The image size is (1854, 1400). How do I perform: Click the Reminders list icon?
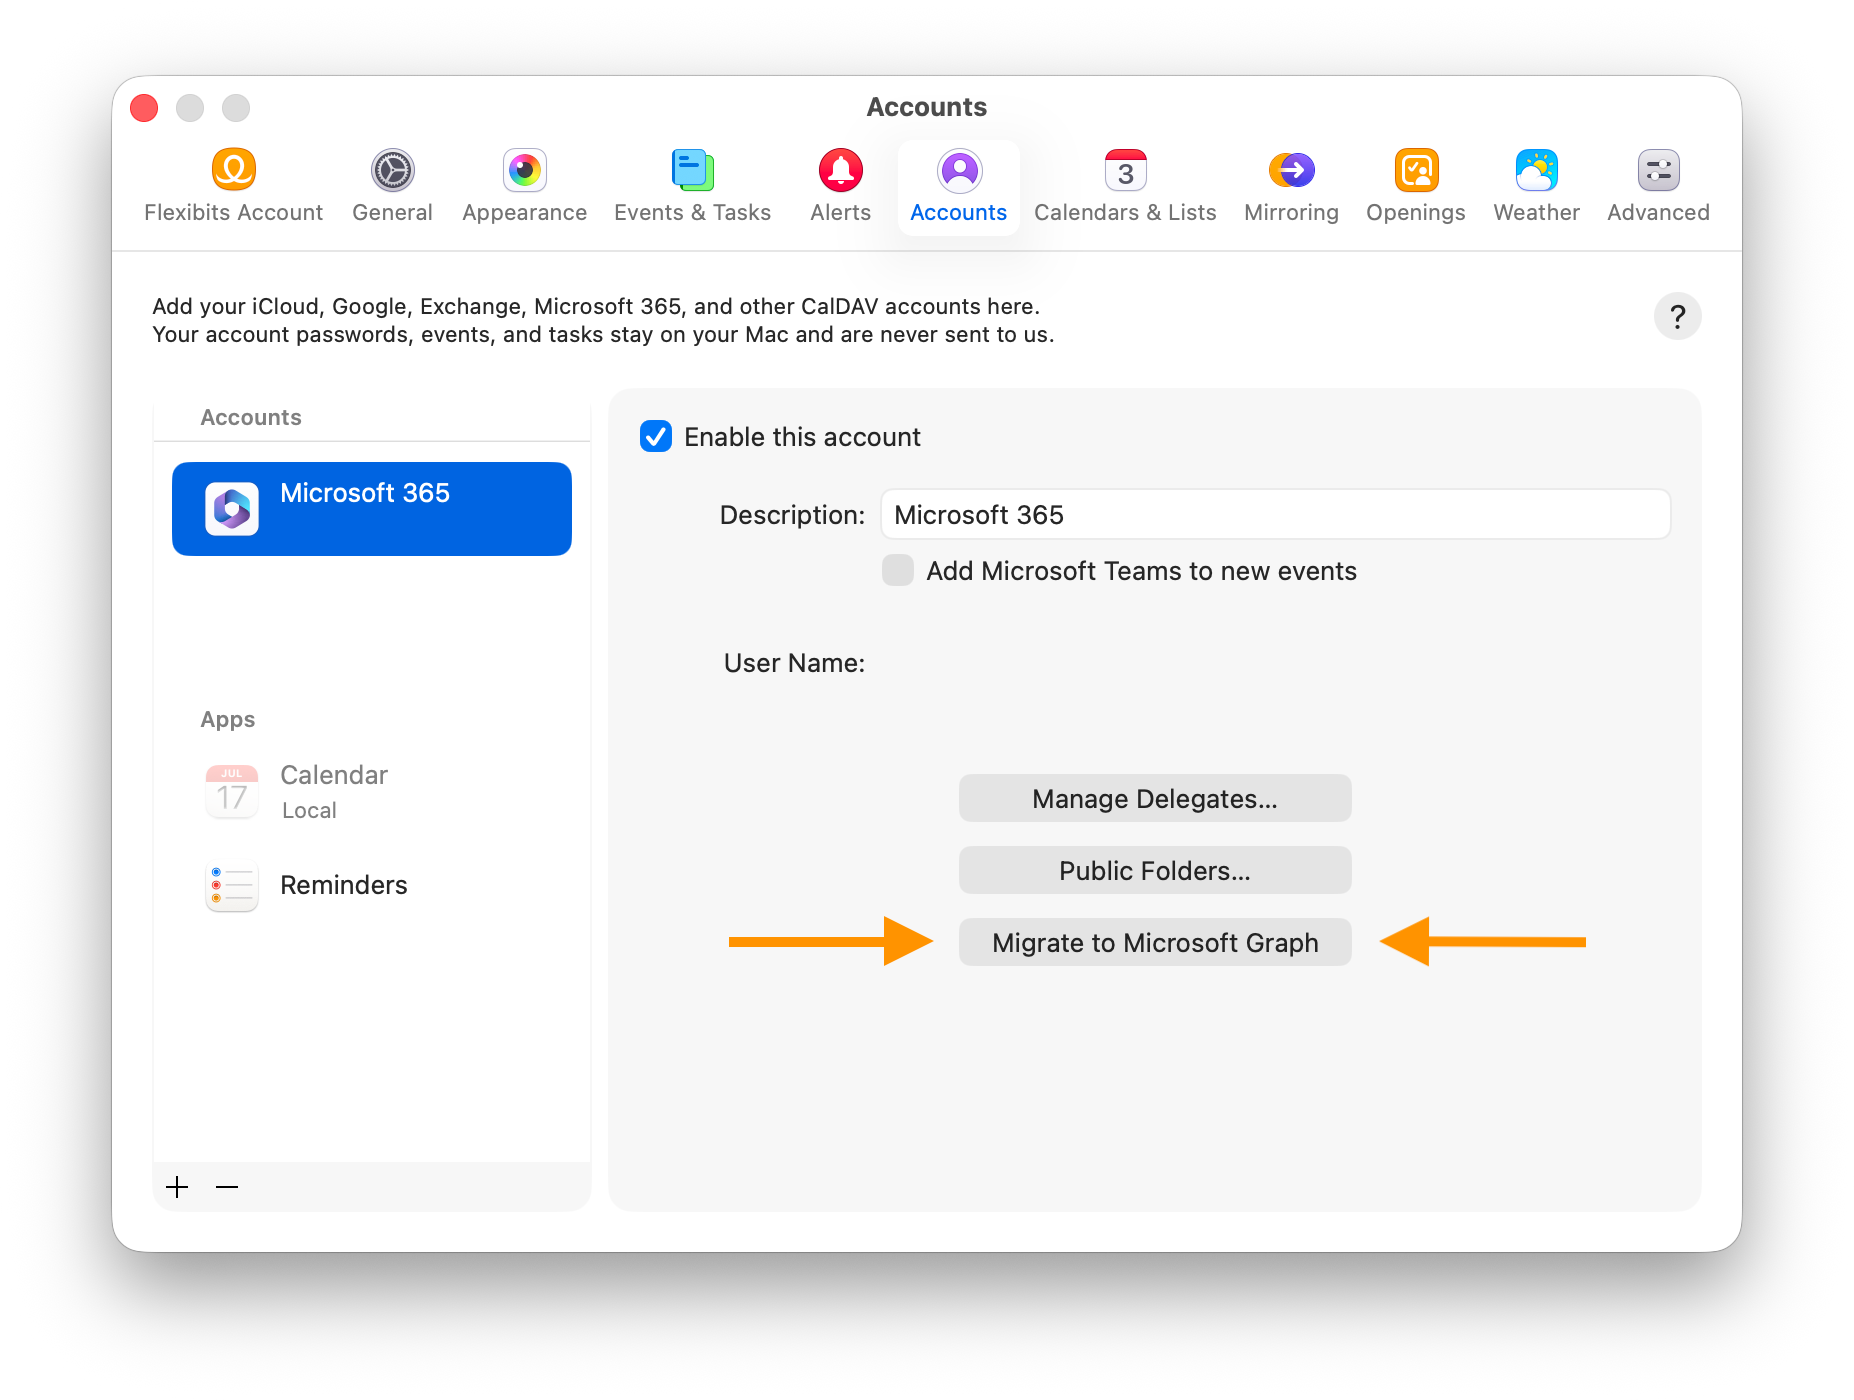[232, 886]
